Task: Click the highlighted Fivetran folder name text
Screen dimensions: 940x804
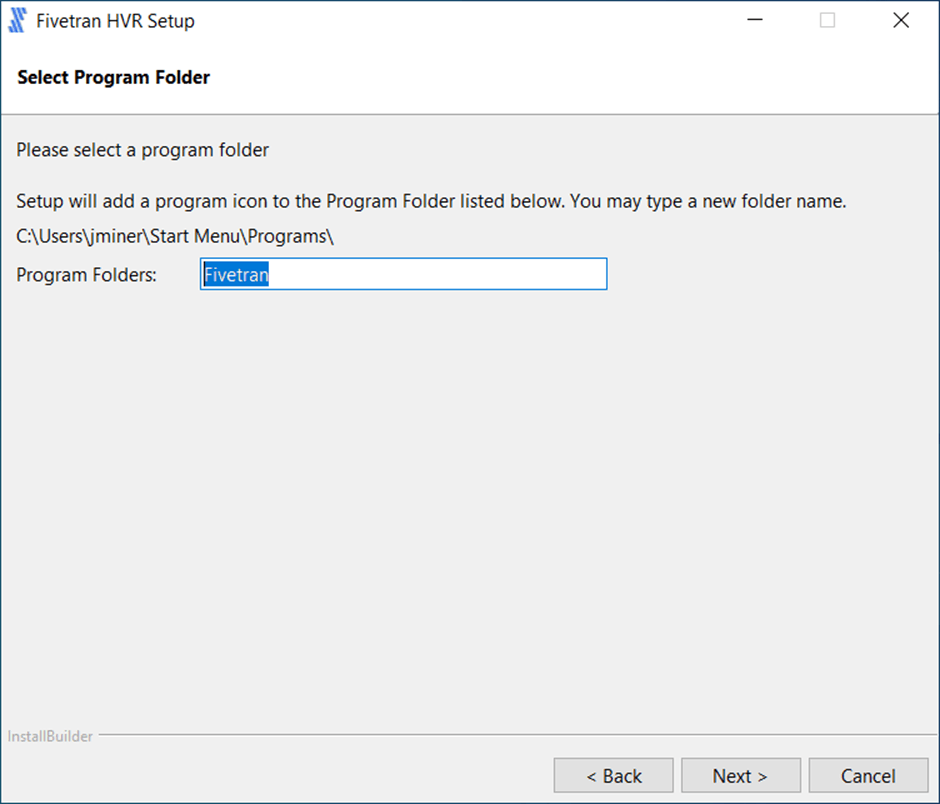Action: [236, 275]
